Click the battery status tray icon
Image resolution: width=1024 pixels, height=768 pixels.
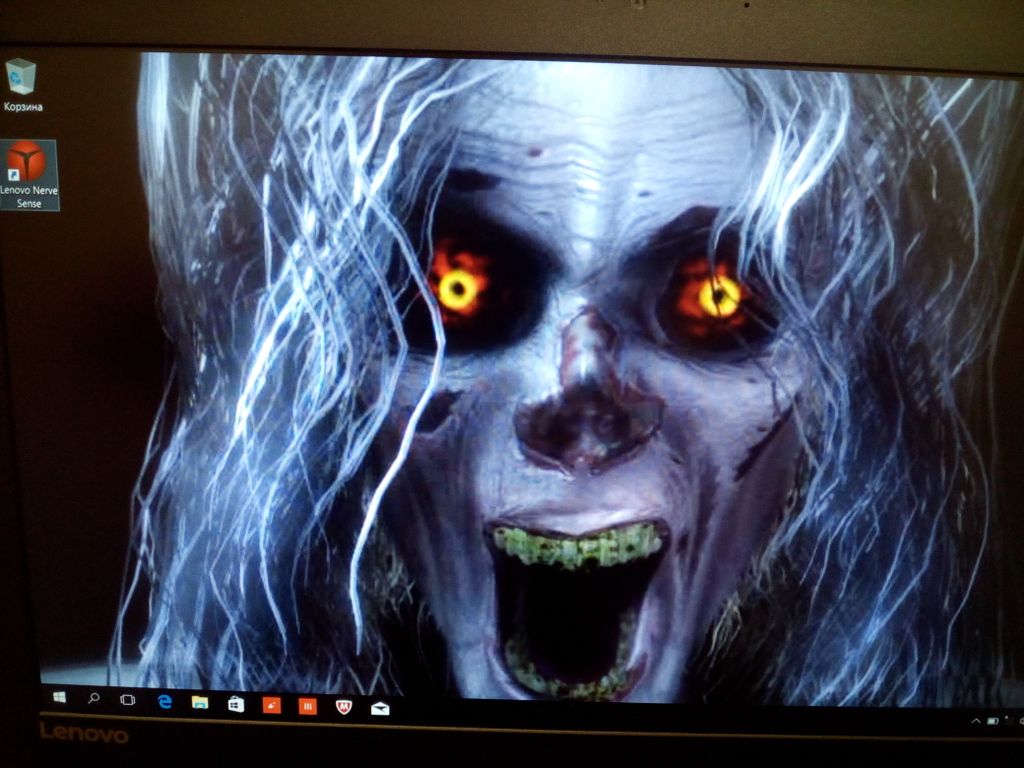(x=994, y=721)
